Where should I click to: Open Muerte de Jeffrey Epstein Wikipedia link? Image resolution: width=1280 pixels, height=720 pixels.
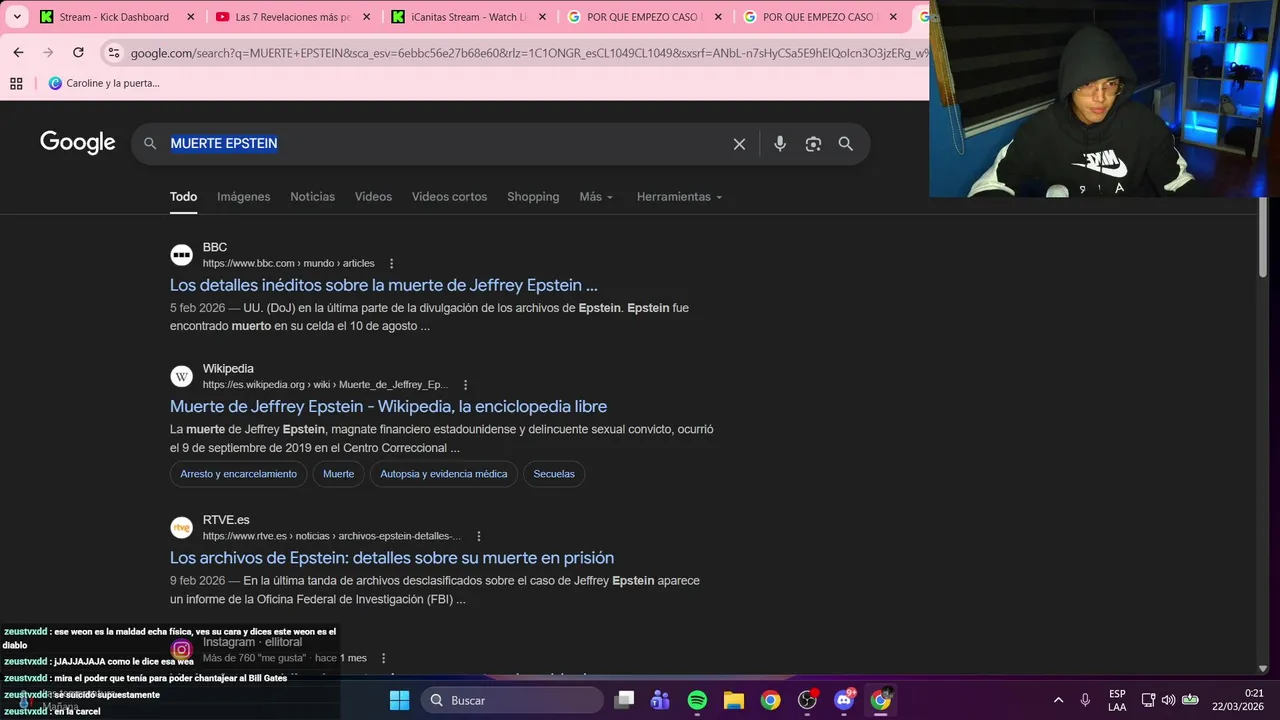[388, 406]
